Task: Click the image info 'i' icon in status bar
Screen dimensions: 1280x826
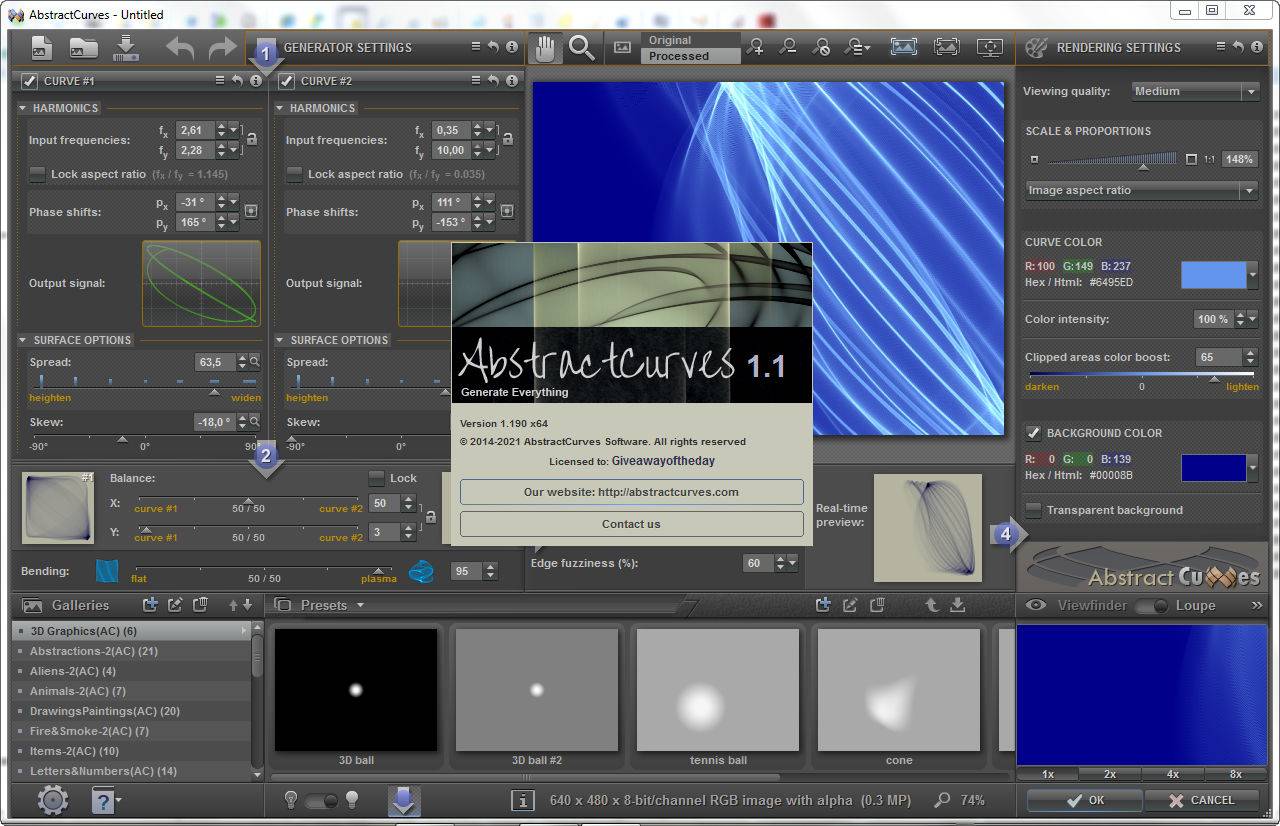Action: [522, 800]
